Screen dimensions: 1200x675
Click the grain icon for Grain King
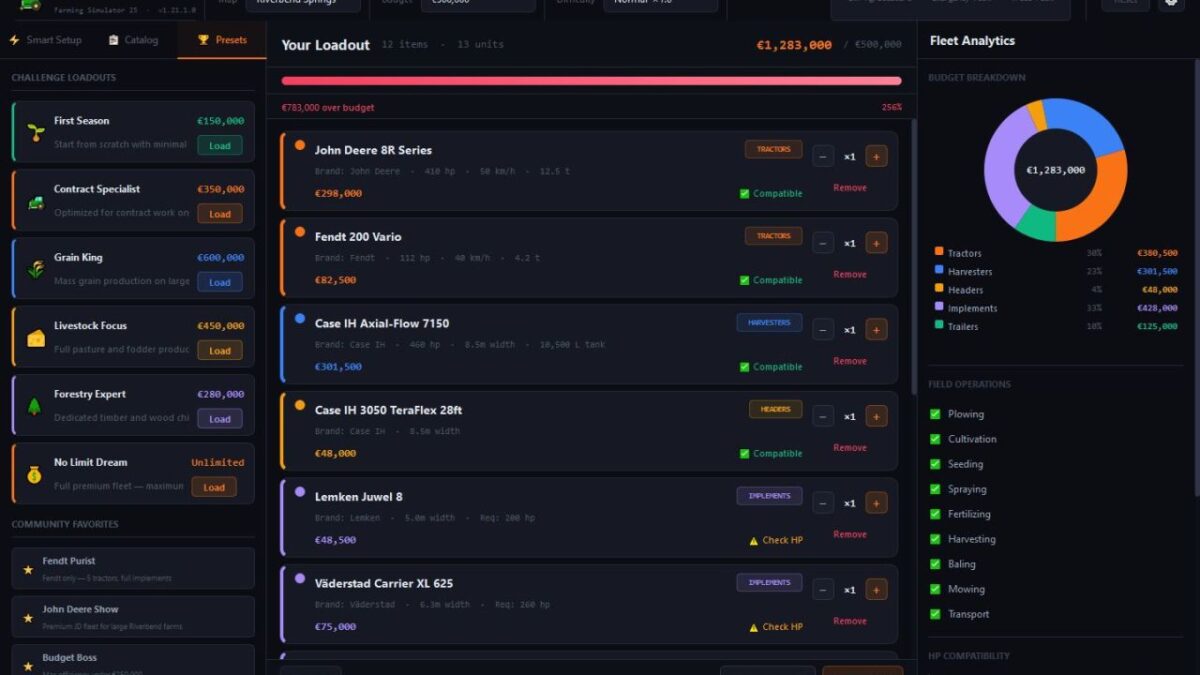click(35, 269)
